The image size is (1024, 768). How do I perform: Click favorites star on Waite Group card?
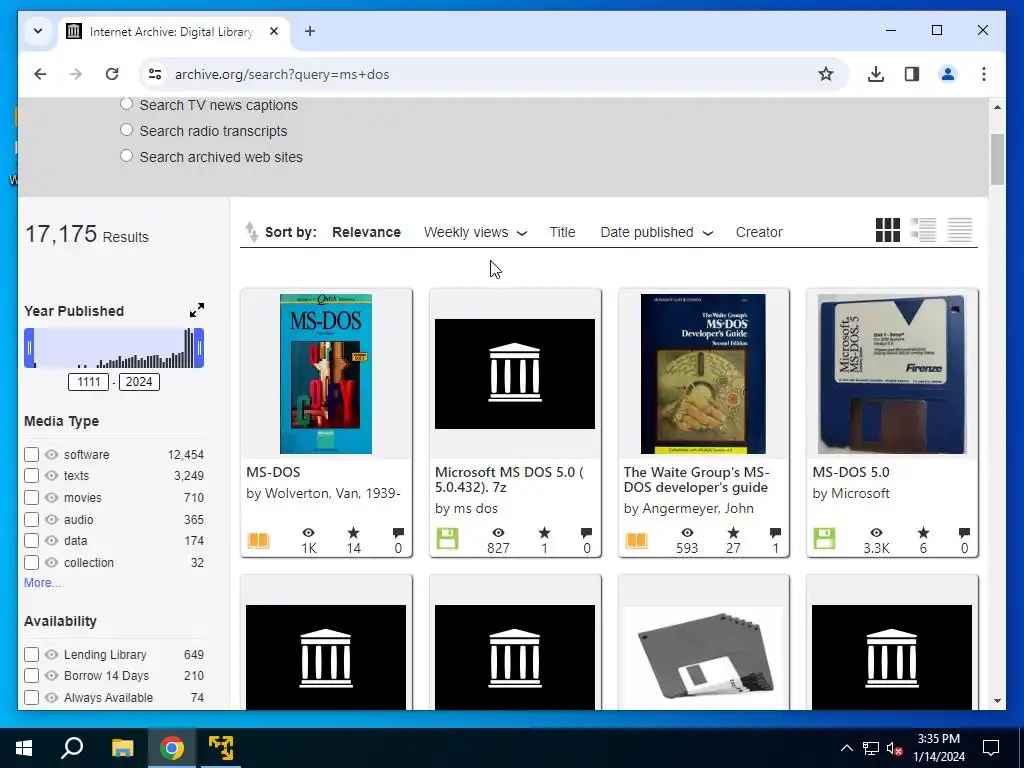point(733,533)
